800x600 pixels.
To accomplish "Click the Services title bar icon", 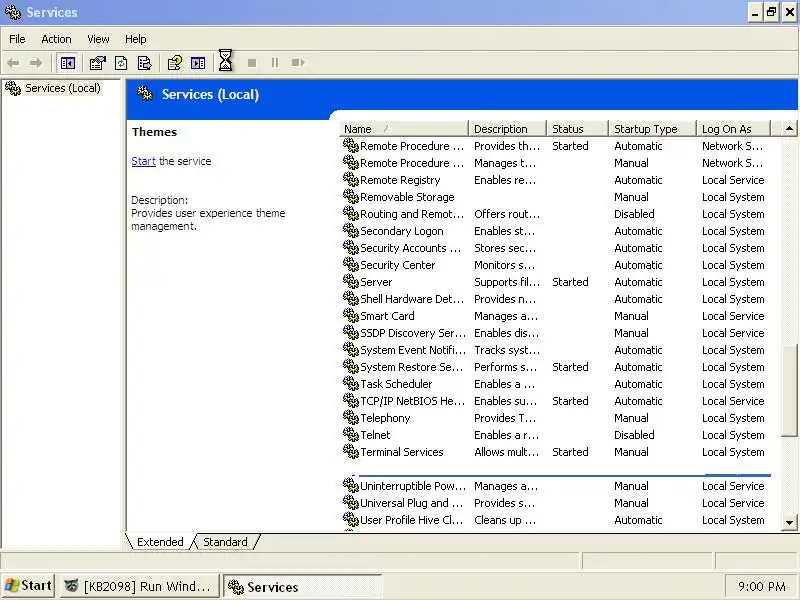I will click(x=13, y=12).
